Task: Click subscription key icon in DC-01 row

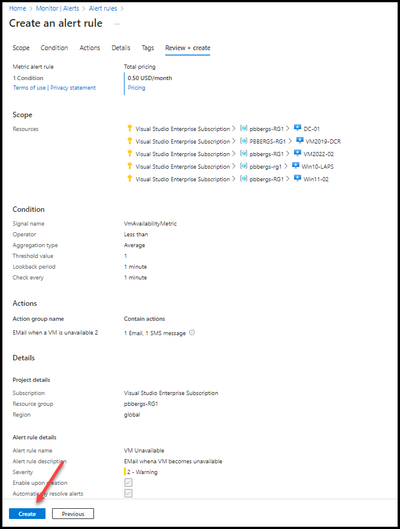Action: click(x=130, y=128)
